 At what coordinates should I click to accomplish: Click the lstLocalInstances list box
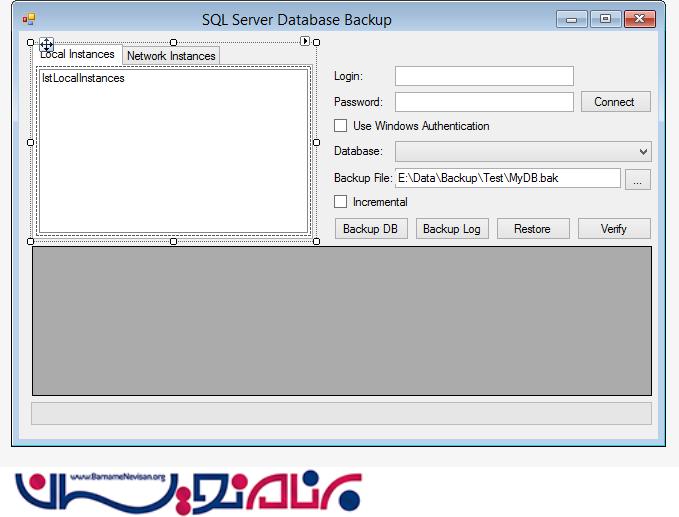coord(173,150)
